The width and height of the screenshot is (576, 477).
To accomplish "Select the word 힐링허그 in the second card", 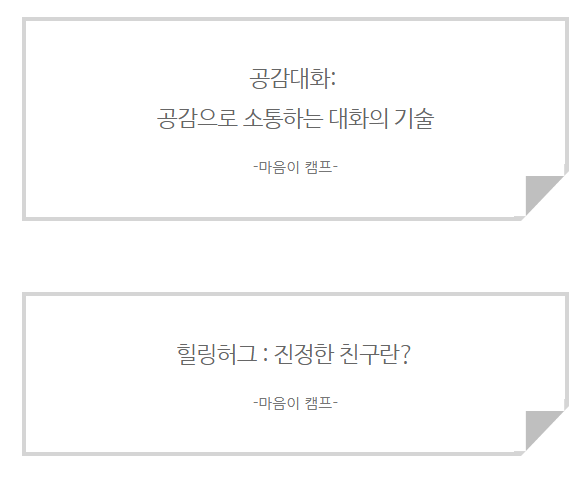I will pos(217,354).
